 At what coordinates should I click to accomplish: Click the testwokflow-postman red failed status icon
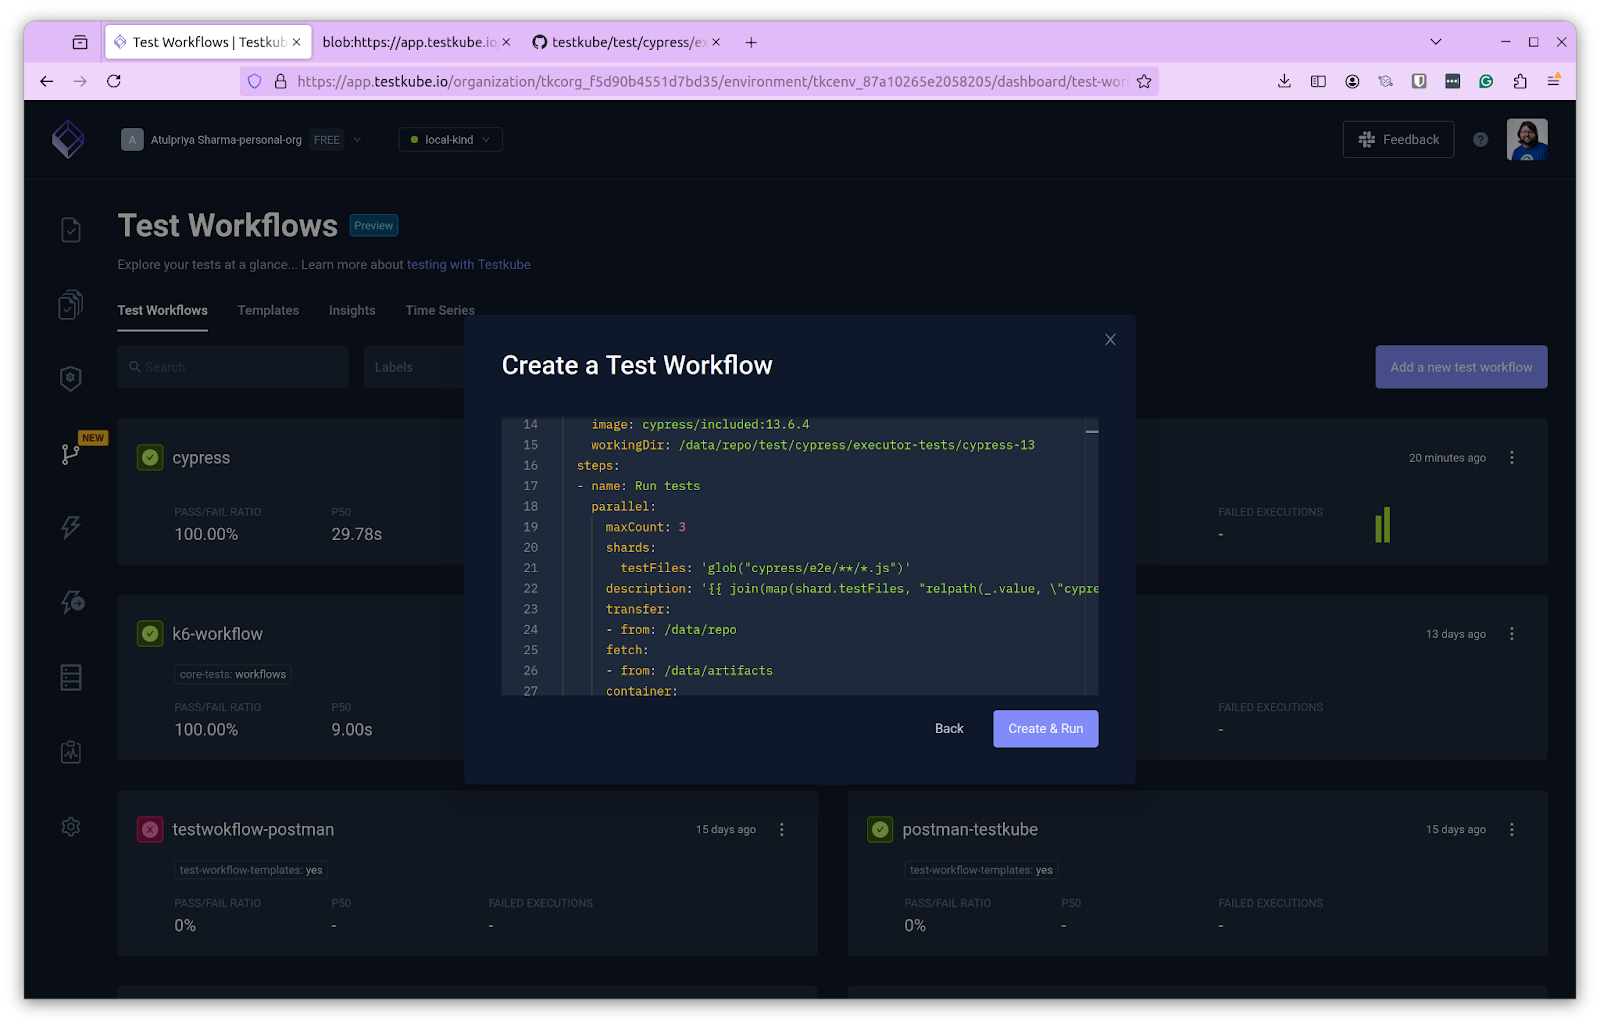[x=150, y=829]
